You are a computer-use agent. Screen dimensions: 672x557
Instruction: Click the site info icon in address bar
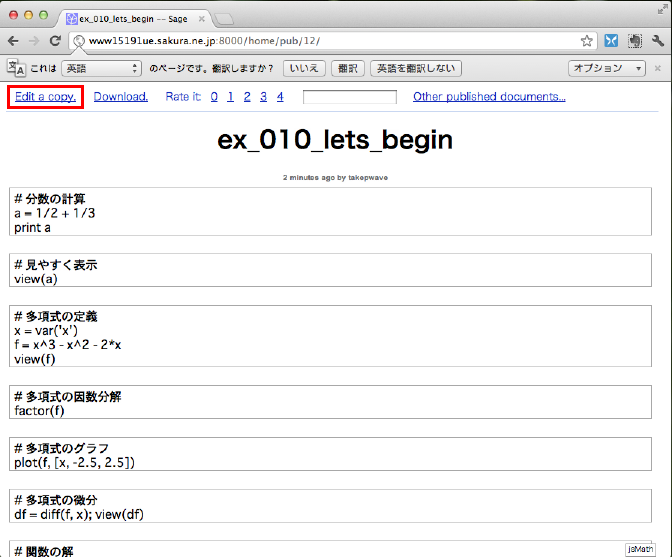coord(79,41)
